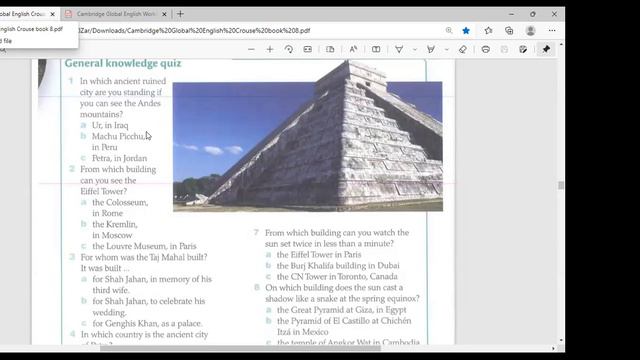Close the first Global English Course tab

point(52,14)
